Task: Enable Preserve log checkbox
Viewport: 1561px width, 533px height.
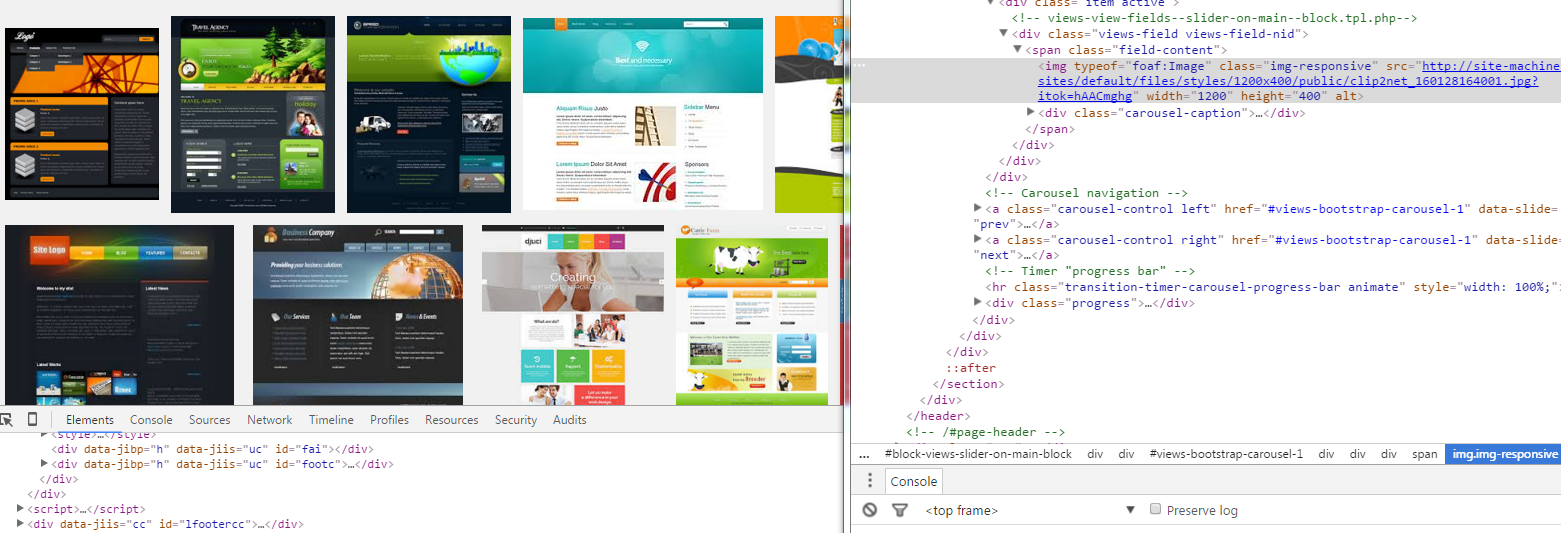Action: click(1156, 510)
